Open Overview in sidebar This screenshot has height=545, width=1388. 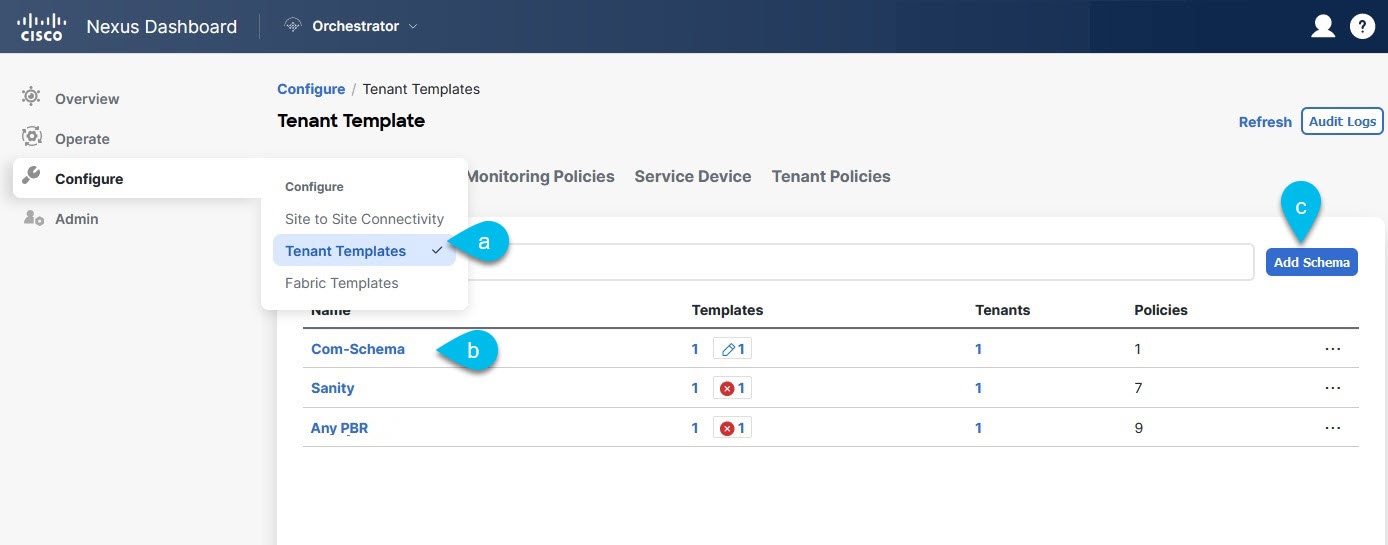[87, 99]
